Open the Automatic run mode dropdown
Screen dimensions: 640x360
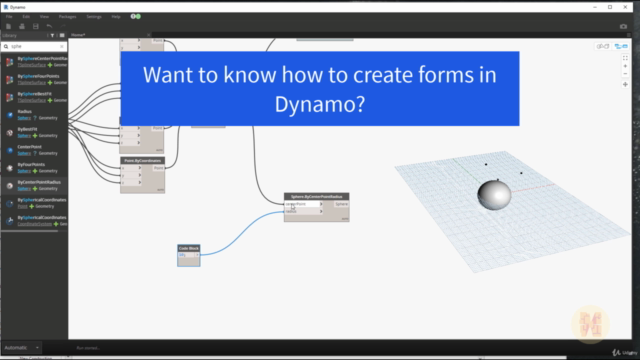click(x=21, y=348)
